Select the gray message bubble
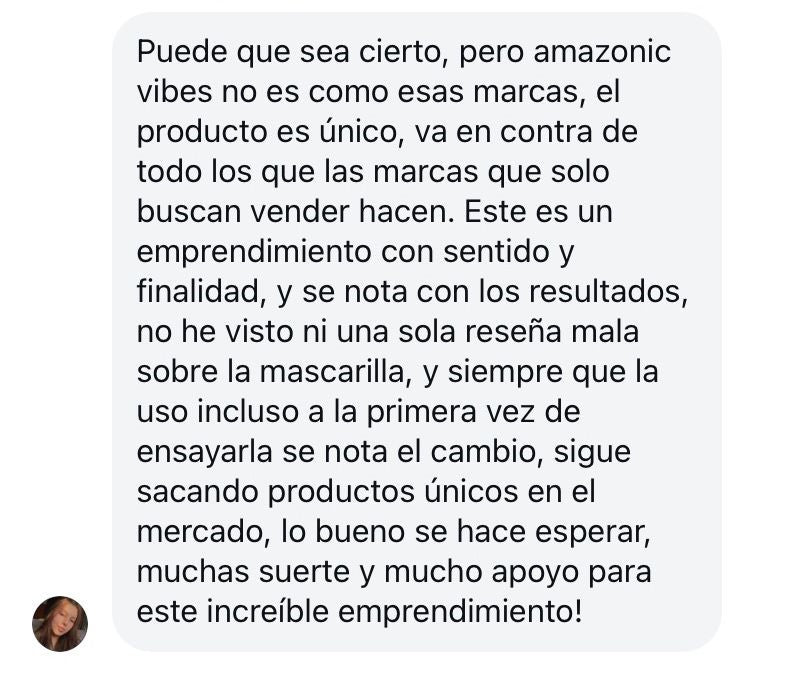The height and width of the screenshot is (675, 802). (x=417, y=332)
